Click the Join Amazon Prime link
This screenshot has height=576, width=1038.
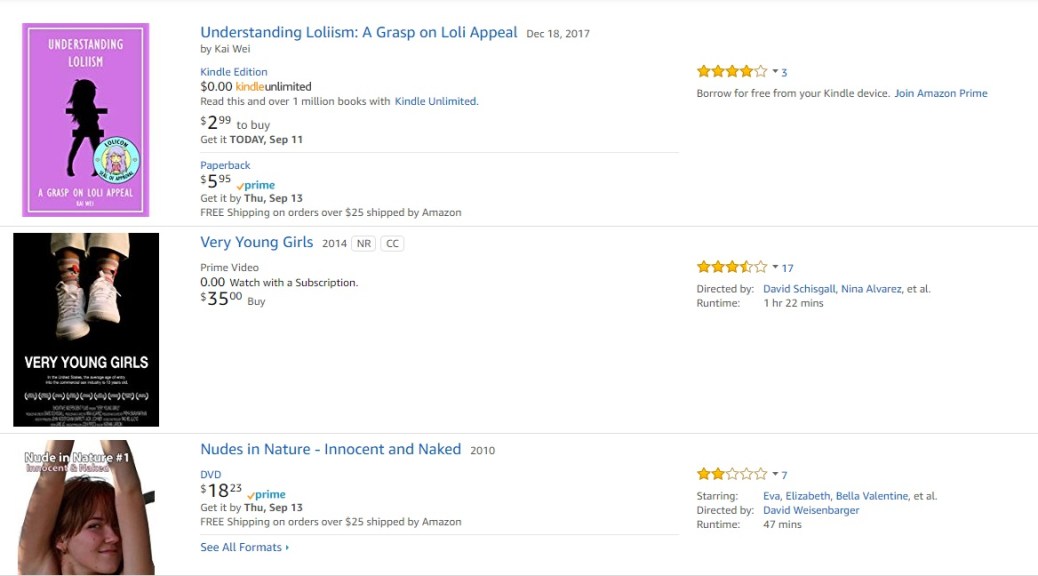(x=940, y=93)
